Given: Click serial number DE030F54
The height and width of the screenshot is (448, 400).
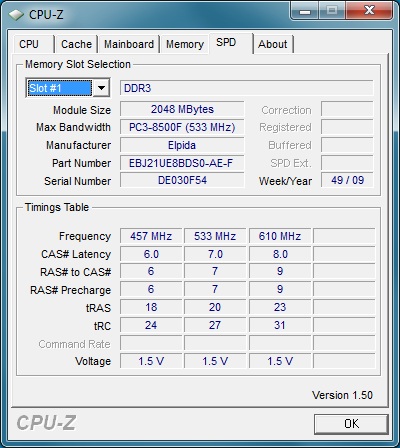Looking at the screenshot, I should click(x=182, y=180).
